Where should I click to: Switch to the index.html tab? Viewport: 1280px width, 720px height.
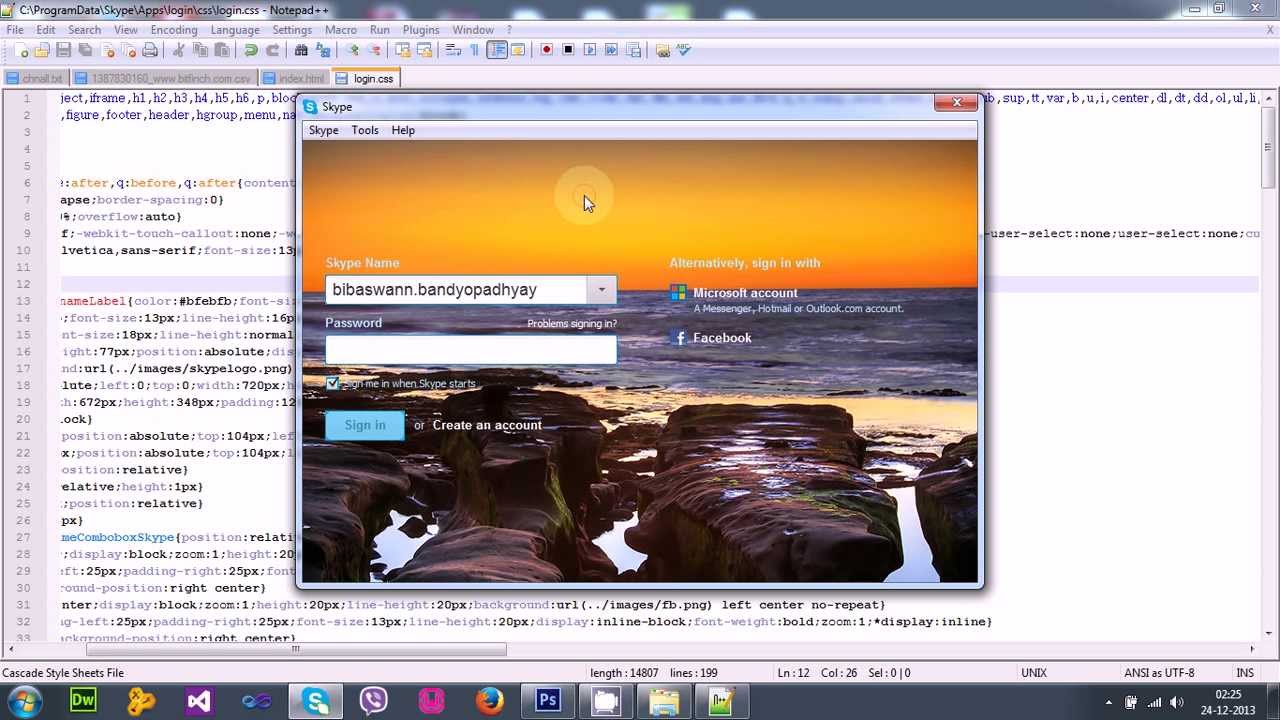click(x=294, y=79)
